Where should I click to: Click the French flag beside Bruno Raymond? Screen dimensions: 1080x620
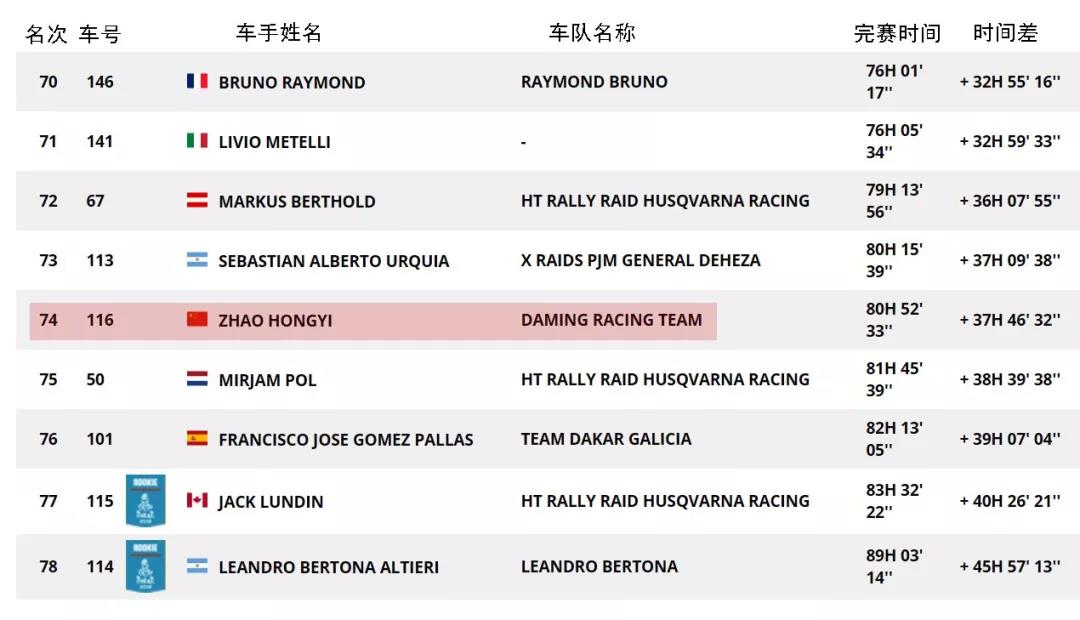[197, 81]
